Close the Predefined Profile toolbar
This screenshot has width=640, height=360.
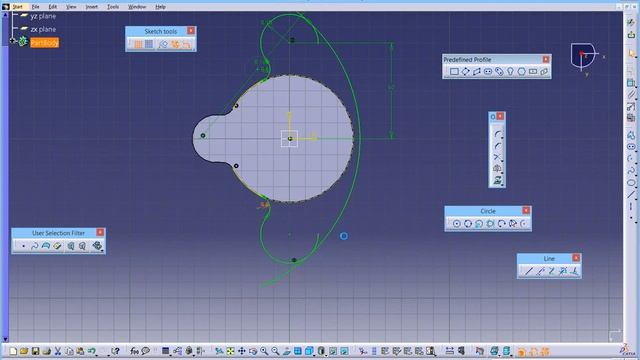546,59
